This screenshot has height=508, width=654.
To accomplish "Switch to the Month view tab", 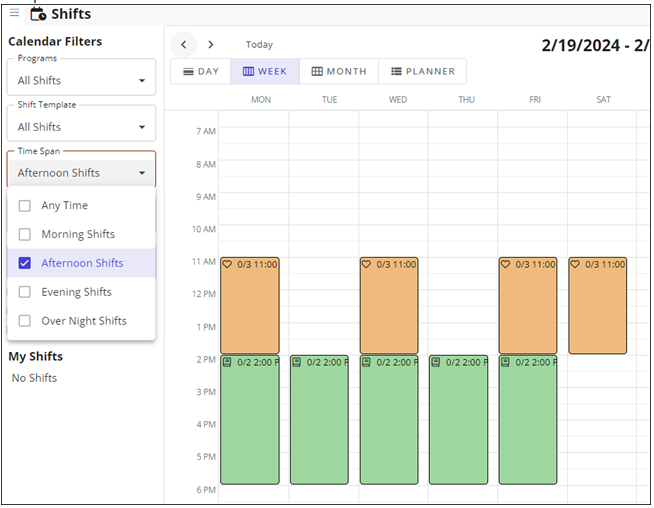I will click(339, 72).
